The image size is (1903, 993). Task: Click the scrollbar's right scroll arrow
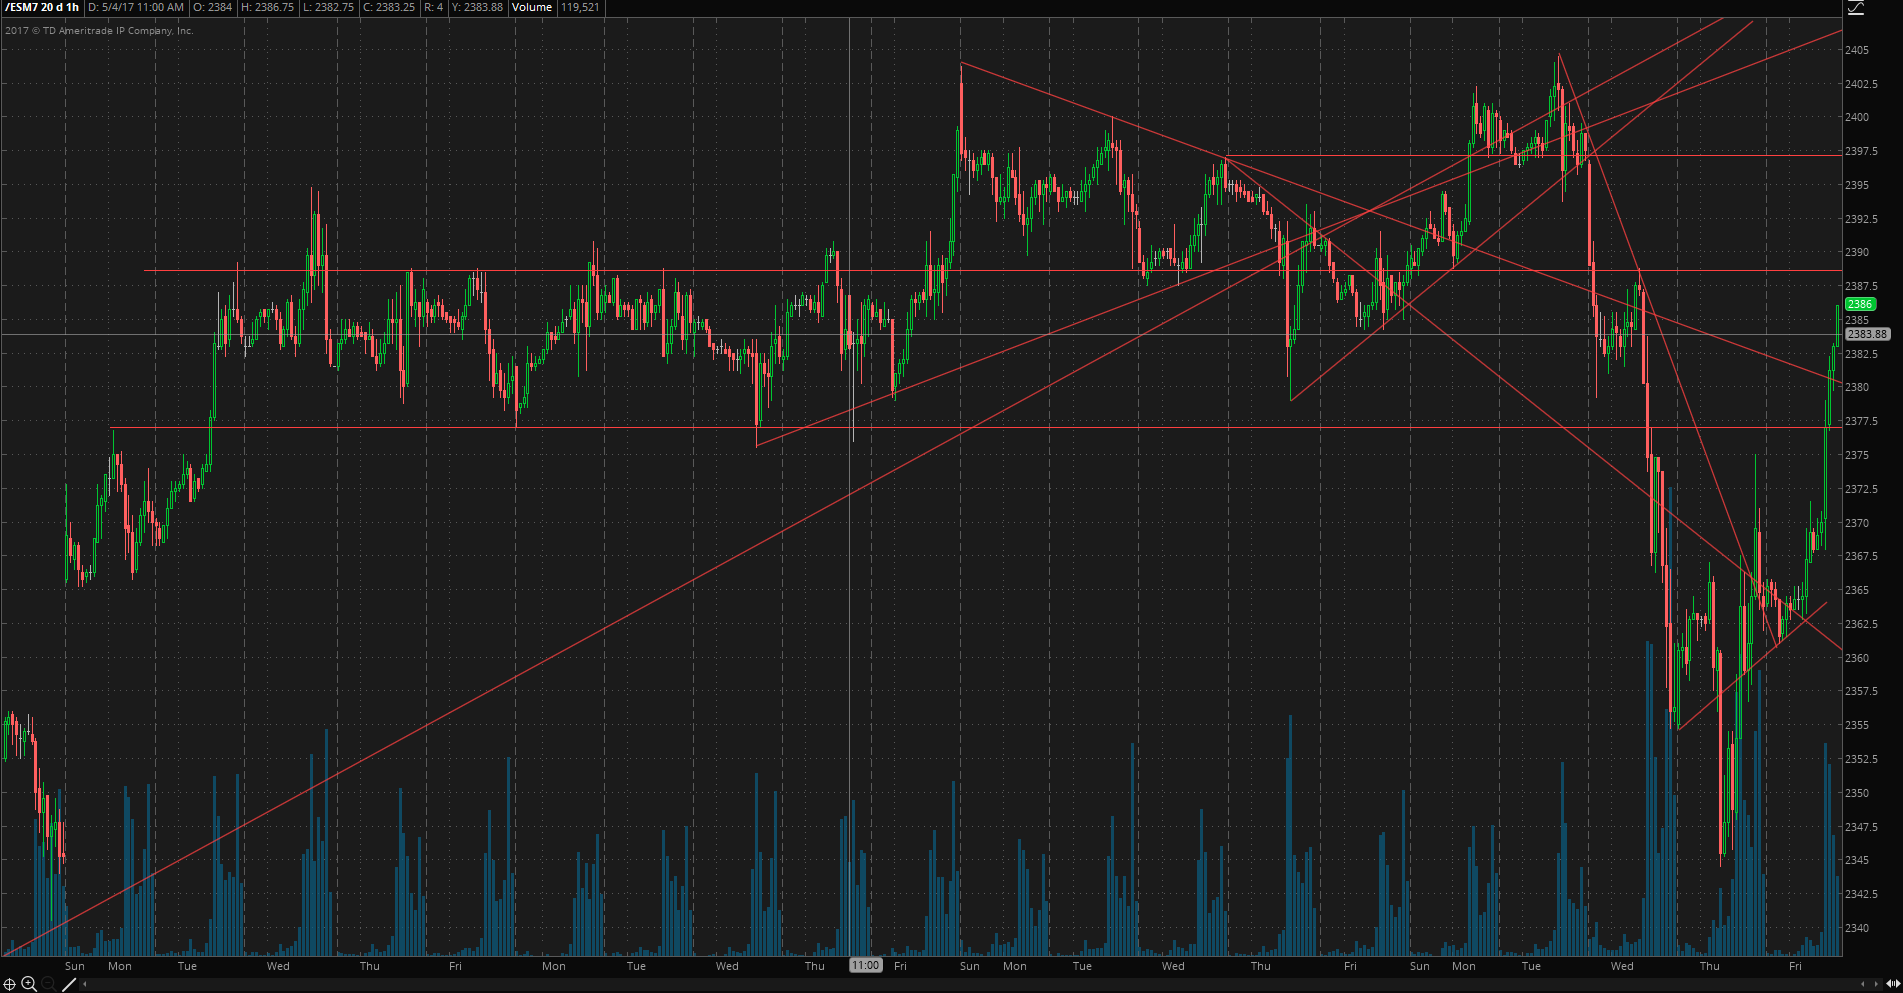pyautogui.click(x=1877, y=984)
